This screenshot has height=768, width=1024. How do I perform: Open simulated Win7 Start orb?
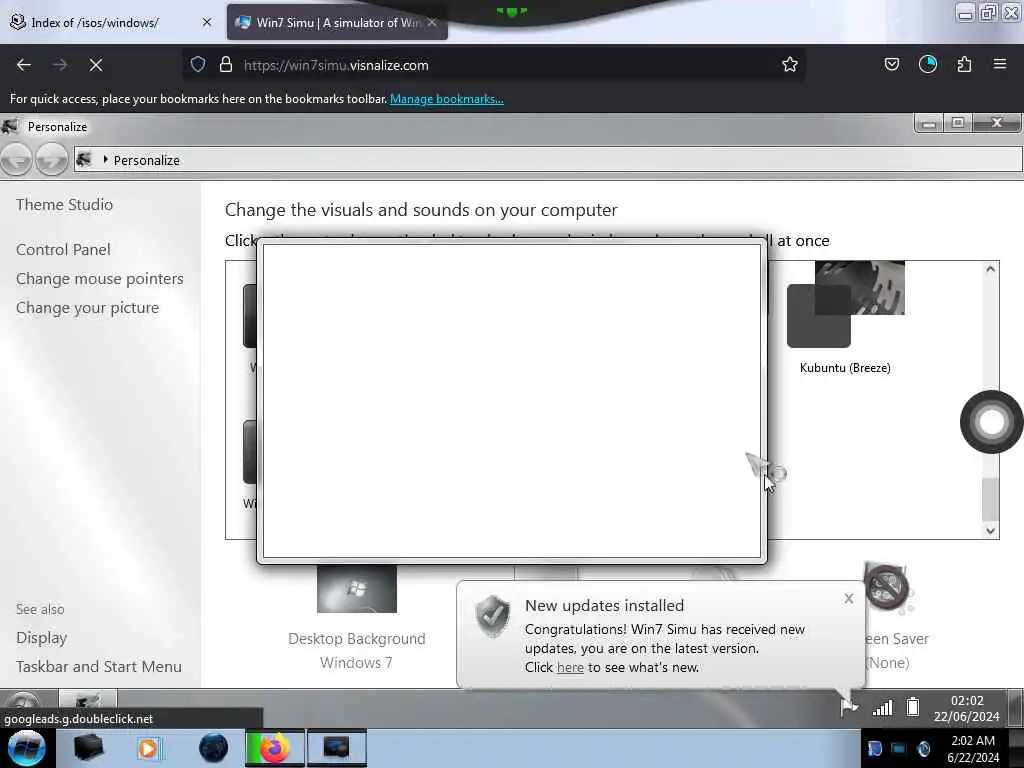24,701
